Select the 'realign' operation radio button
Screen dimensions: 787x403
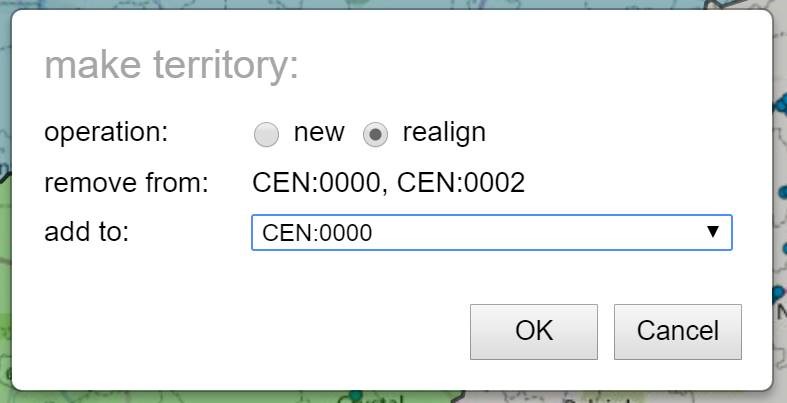click(x=375, y=134)
